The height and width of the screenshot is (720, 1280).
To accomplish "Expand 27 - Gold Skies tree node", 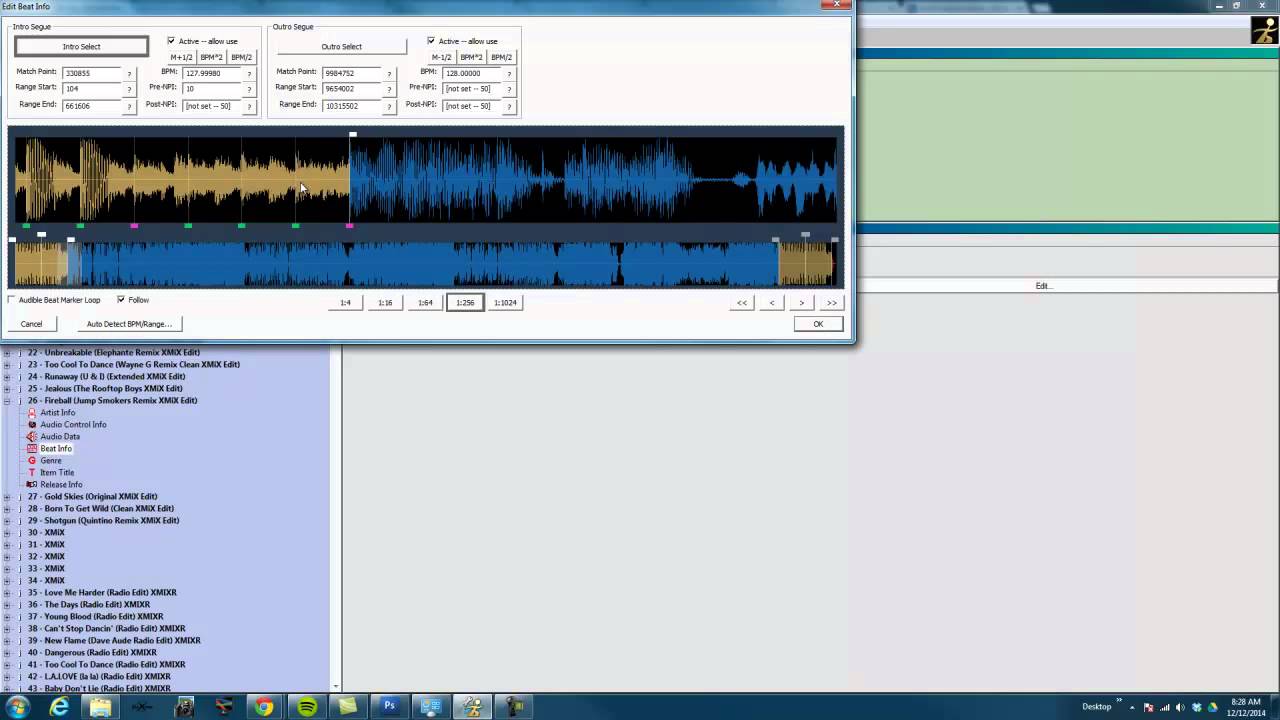I will (7, 496).
